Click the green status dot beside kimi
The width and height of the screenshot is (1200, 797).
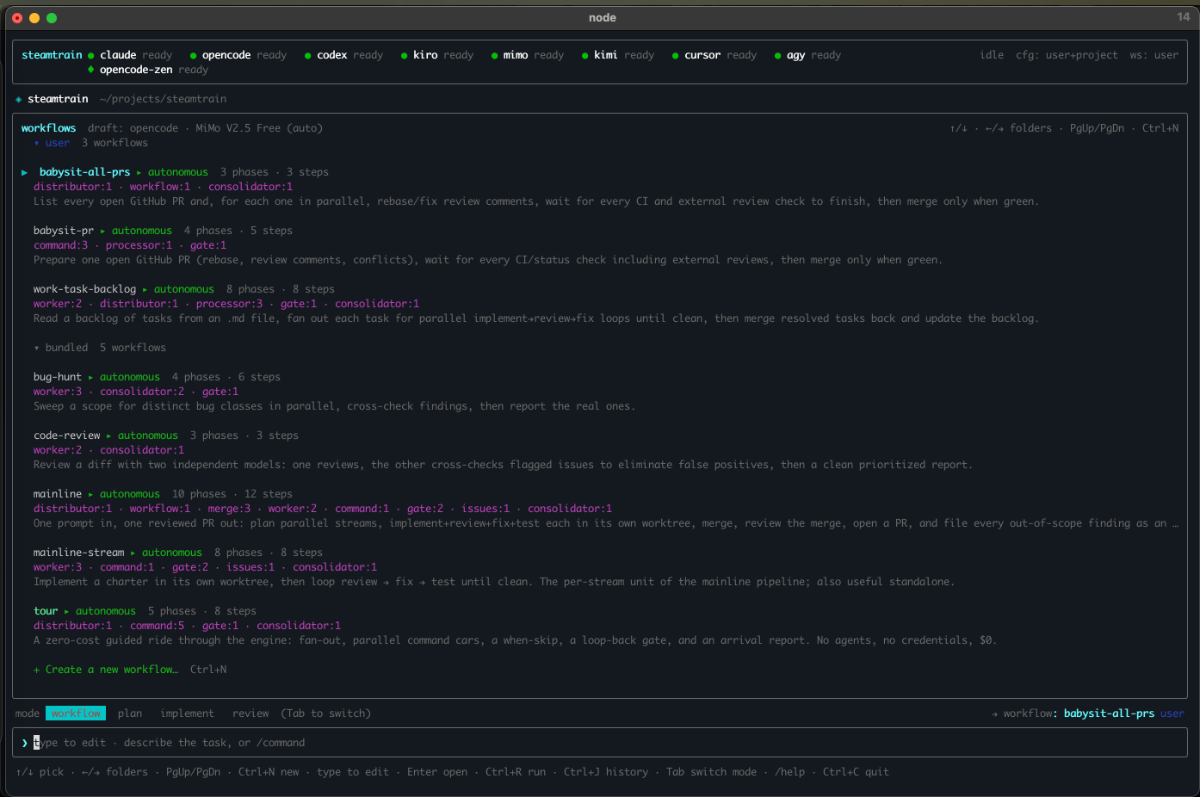tap(585, 56)
